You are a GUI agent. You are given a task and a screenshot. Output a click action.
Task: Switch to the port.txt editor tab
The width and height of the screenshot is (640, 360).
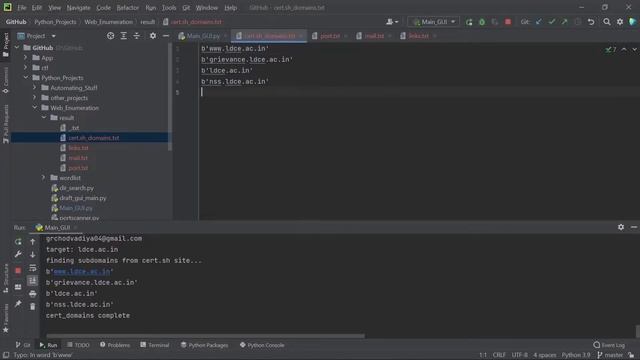(x=329, y=36)
